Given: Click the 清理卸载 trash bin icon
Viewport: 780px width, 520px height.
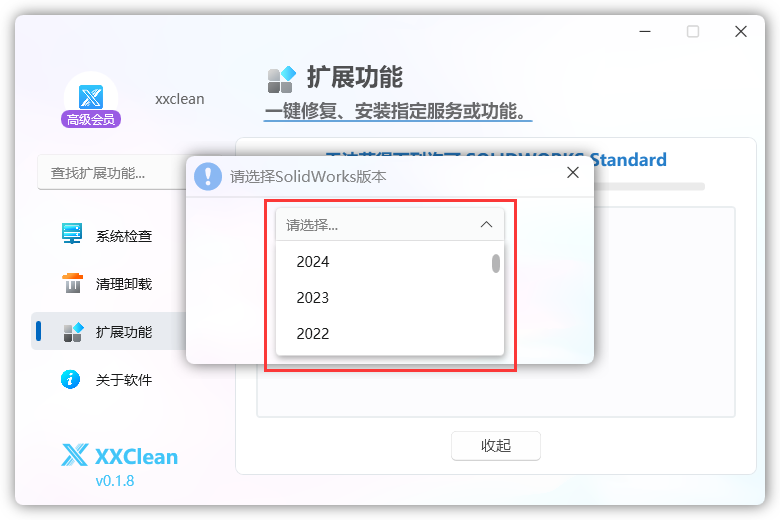Looking at the screenshot, I should [x=73, y=283].
